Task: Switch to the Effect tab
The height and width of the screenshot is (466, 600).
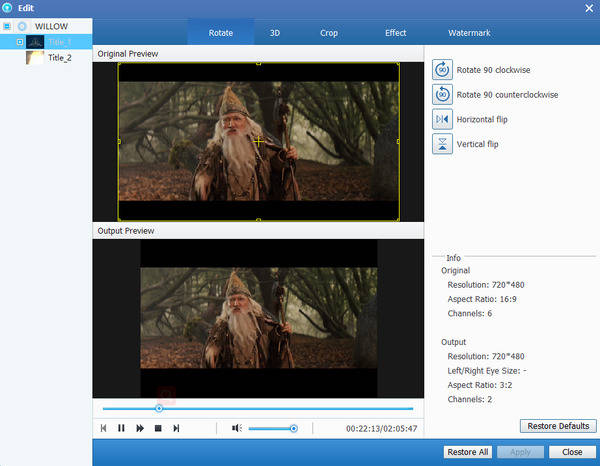Action: [396, 33]
